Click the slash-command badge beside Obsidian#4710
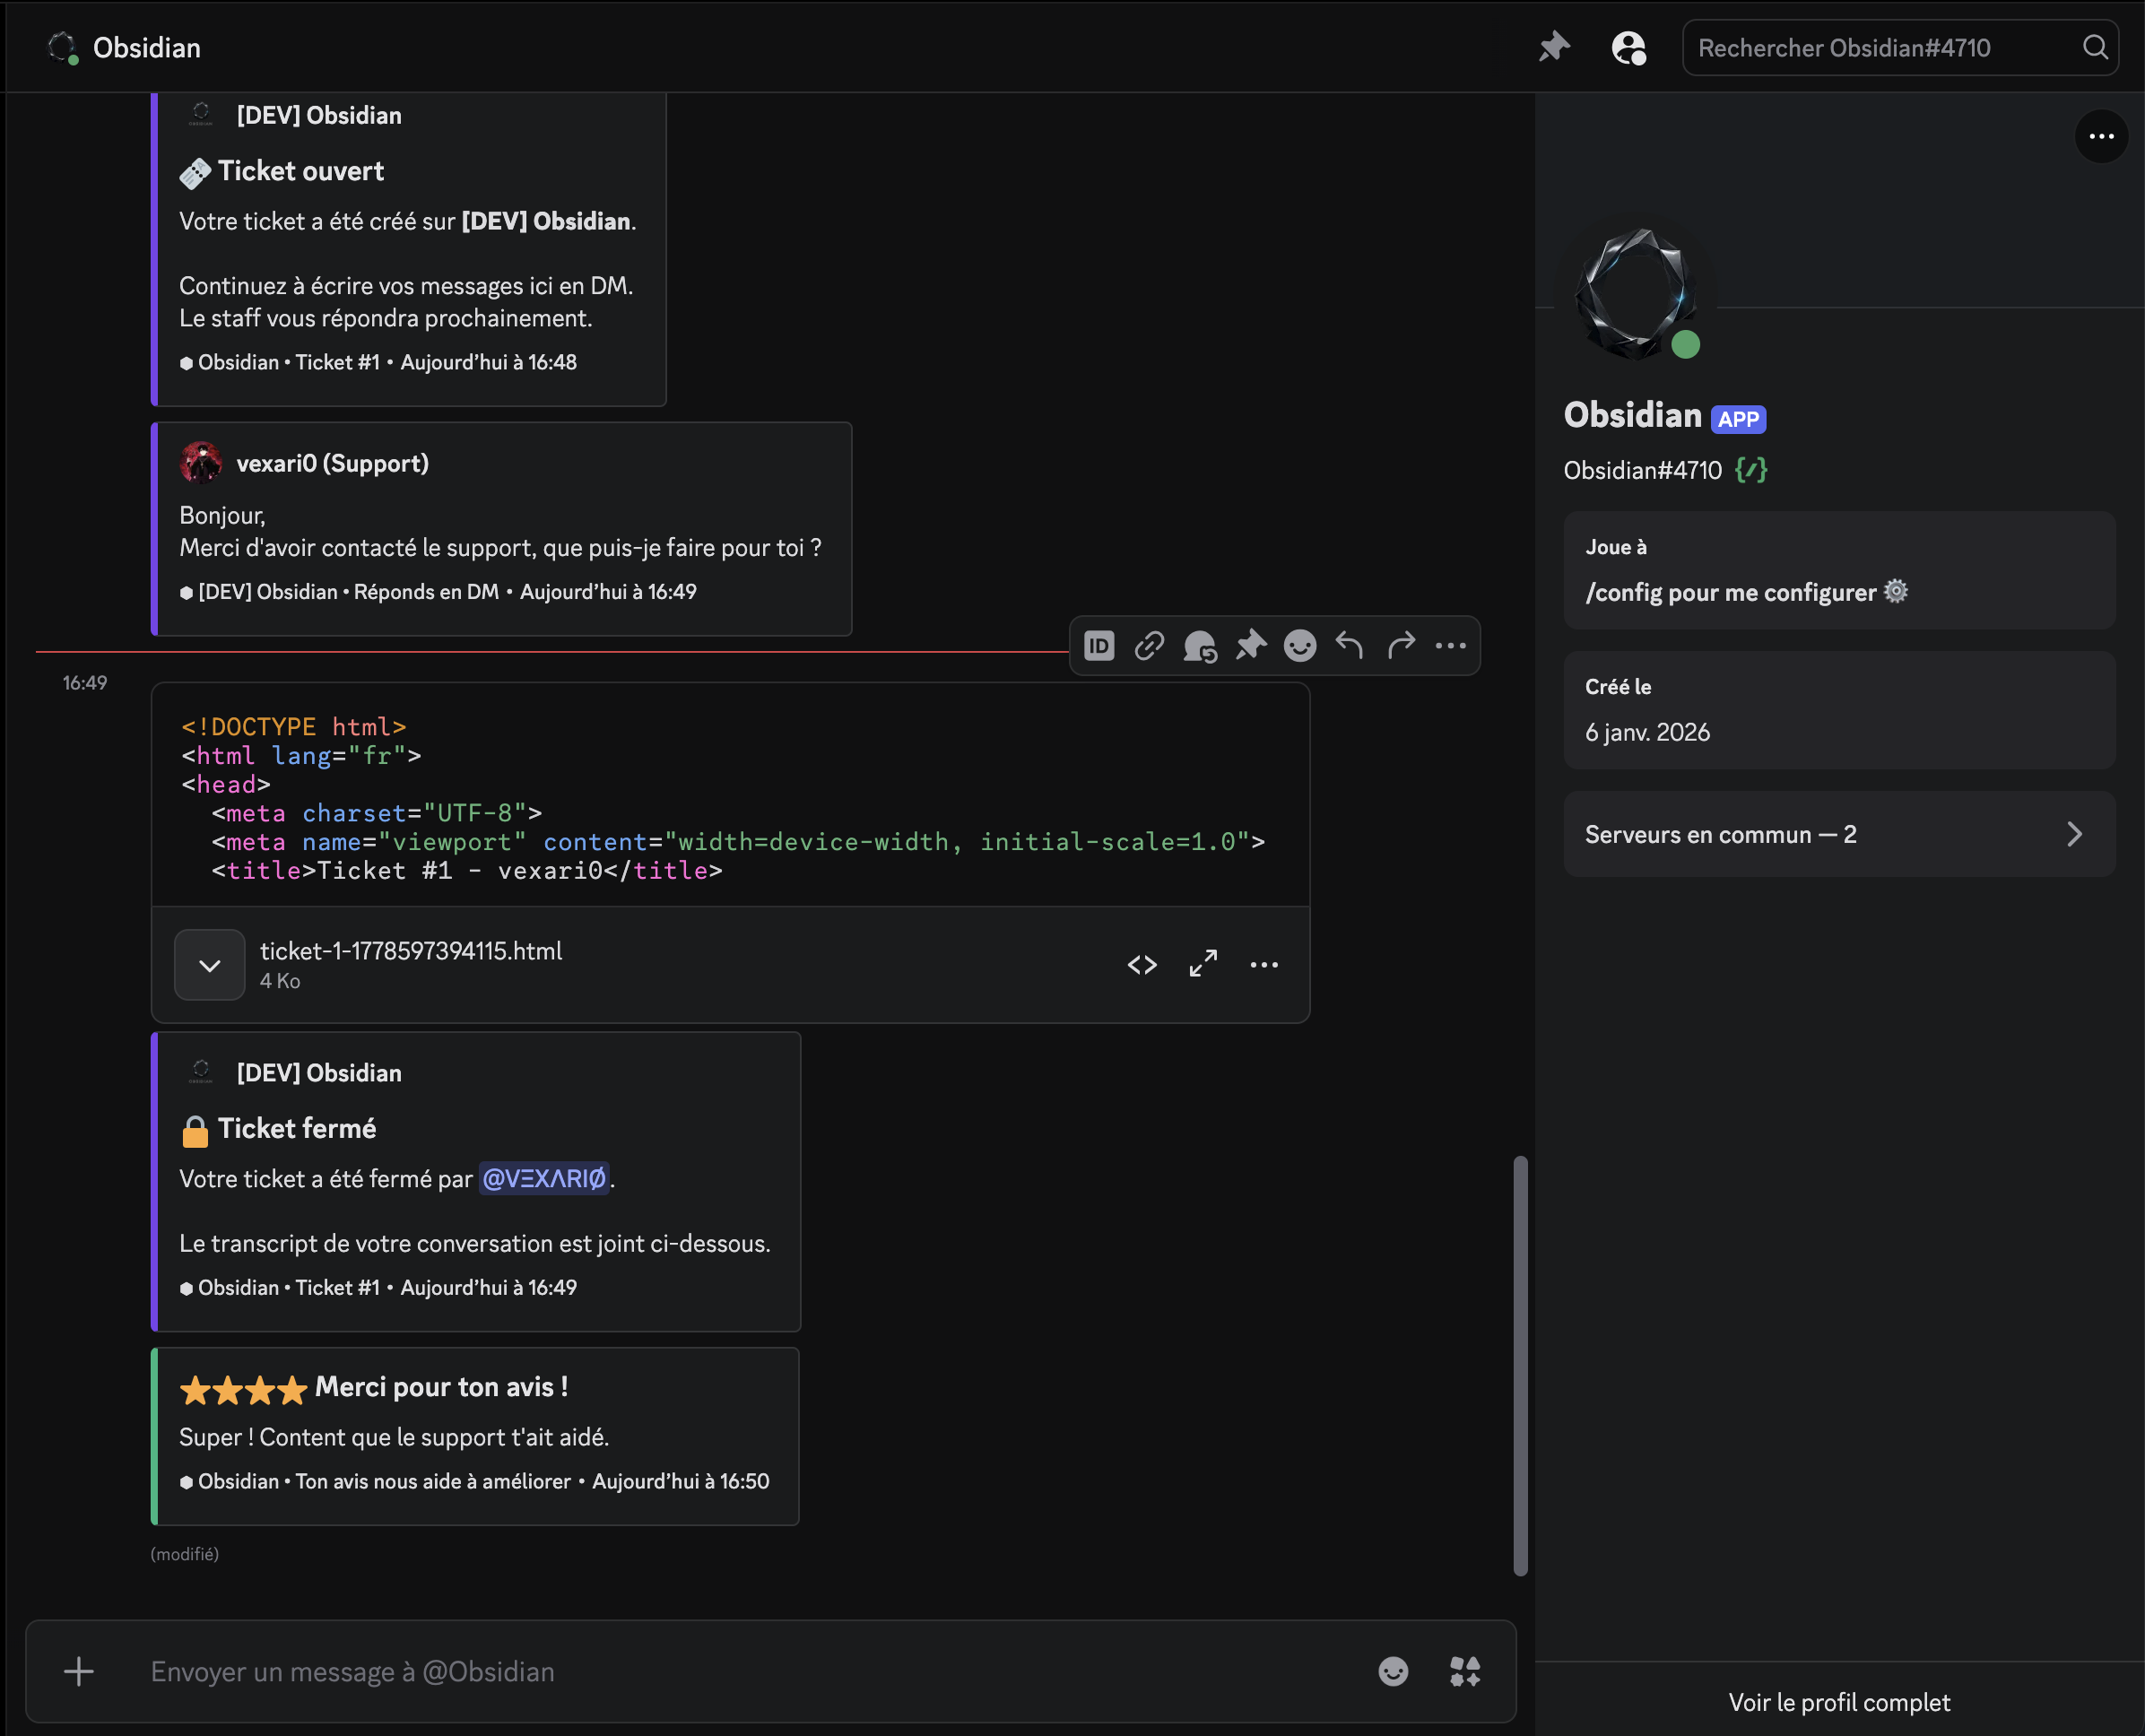This screenshot has width=2145, height=1736. coord(1751,470)
